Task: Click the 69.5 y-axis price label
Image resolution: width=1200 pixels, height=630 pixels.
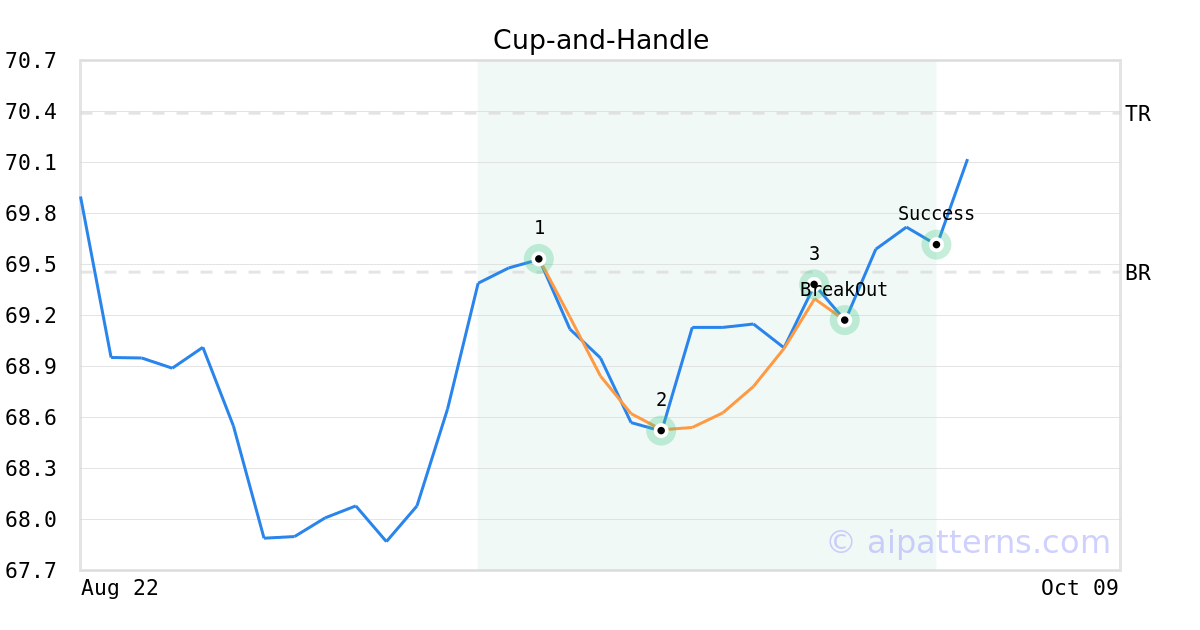Action: pyautogui.click(x=31, y=265)
